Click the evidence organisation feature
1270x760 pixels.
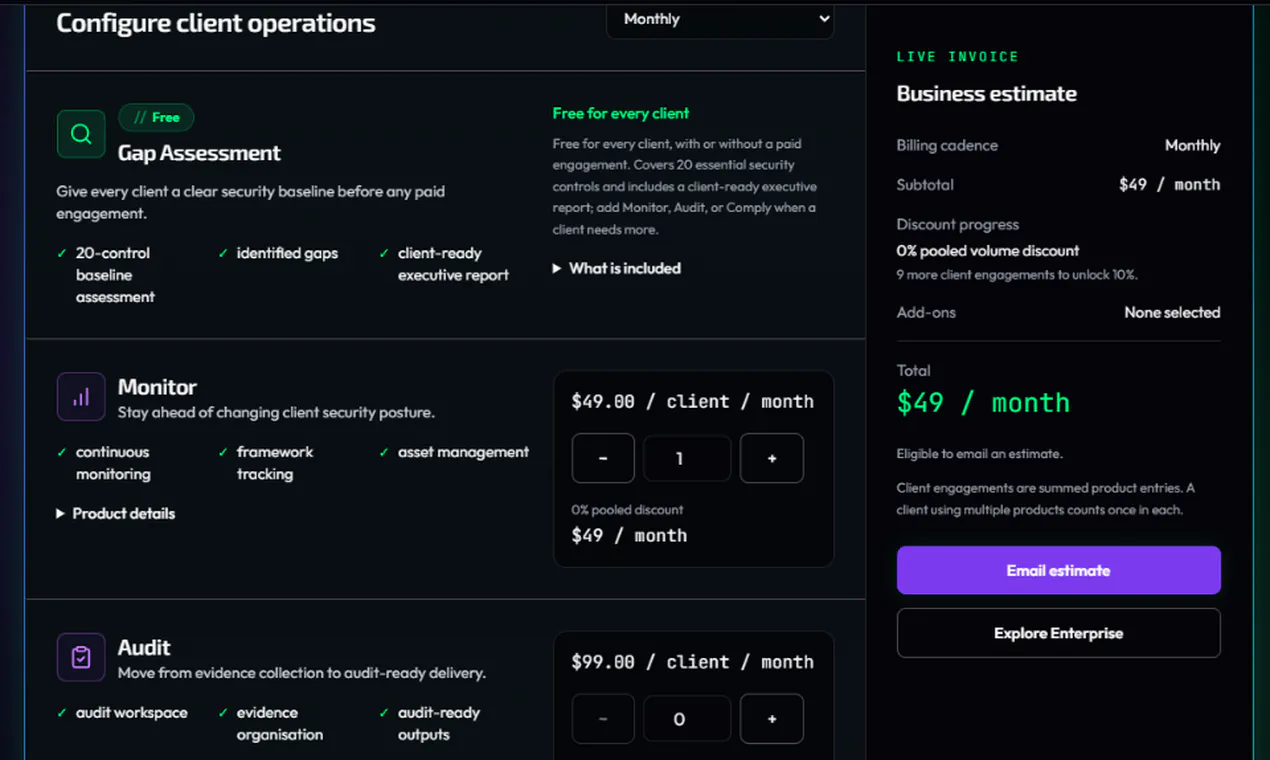[x=280, y=723]
